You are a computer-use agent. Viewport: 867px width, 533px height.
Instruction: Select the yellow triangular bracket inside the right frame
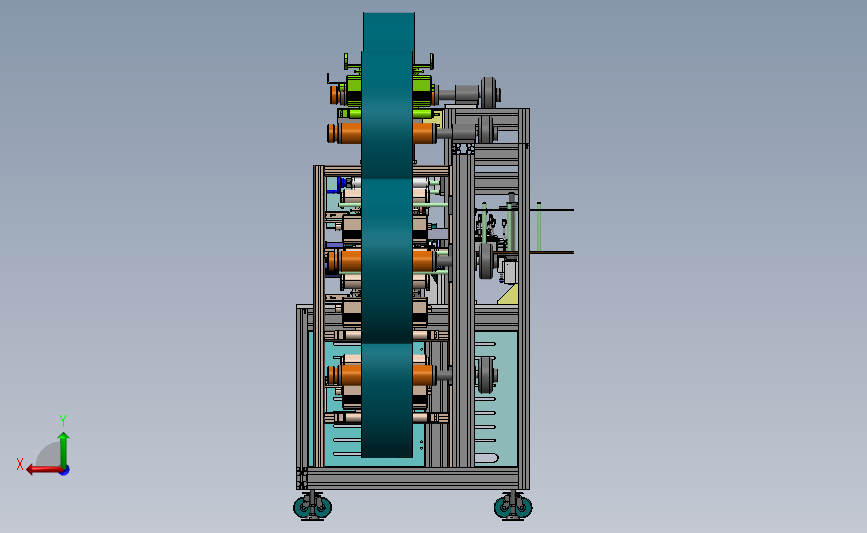[509, 295]
